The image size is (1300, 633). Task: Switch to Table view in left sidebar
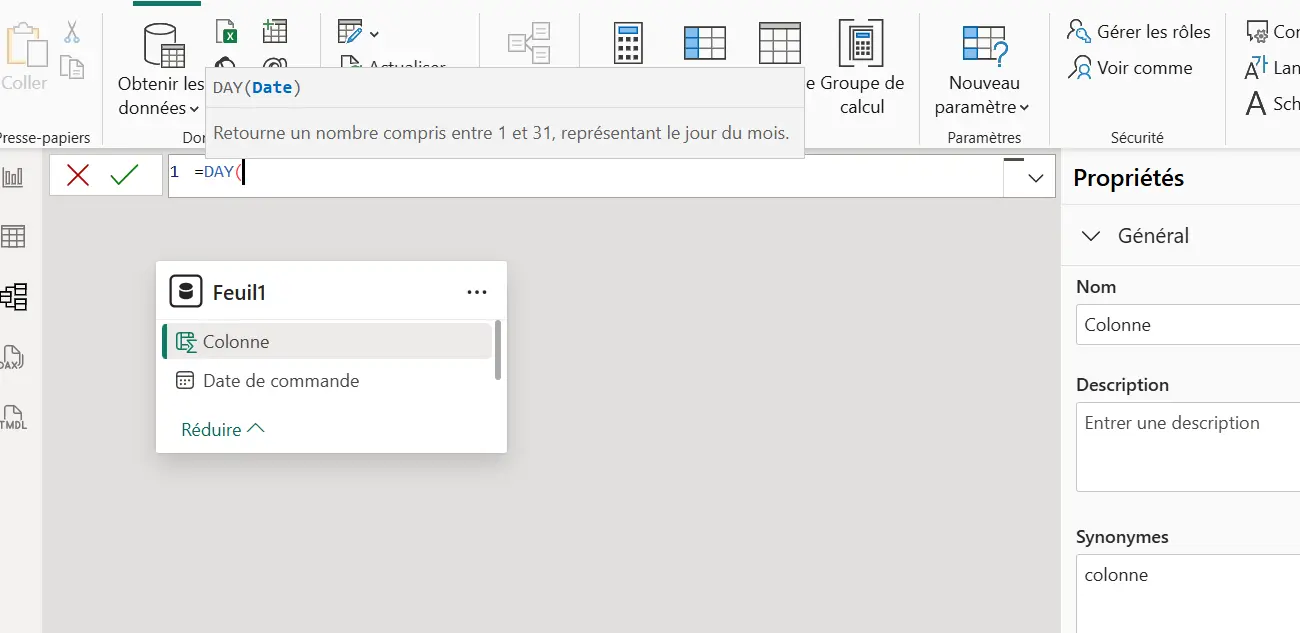click(14, 237)
